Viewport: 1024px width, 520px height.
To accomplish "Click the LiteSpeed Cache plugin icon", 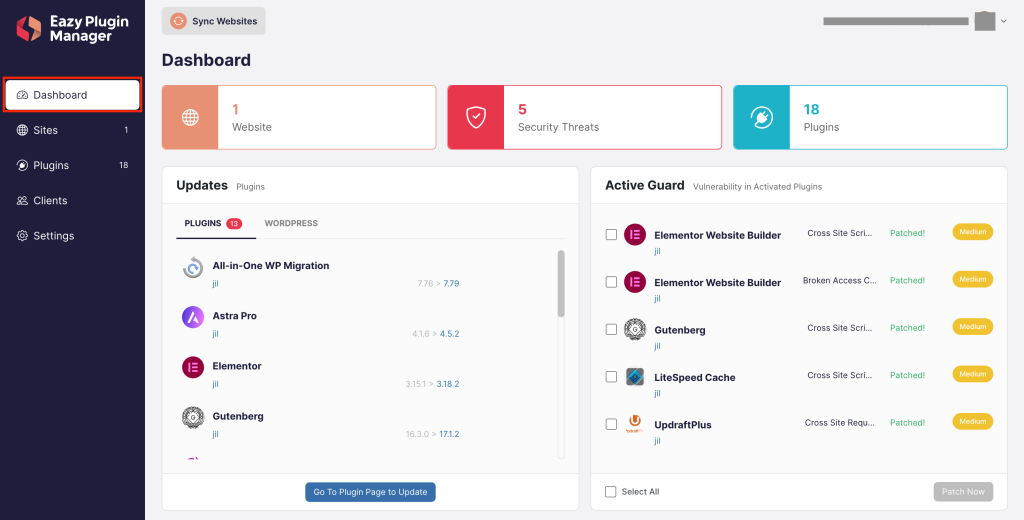I will (635, 377).
